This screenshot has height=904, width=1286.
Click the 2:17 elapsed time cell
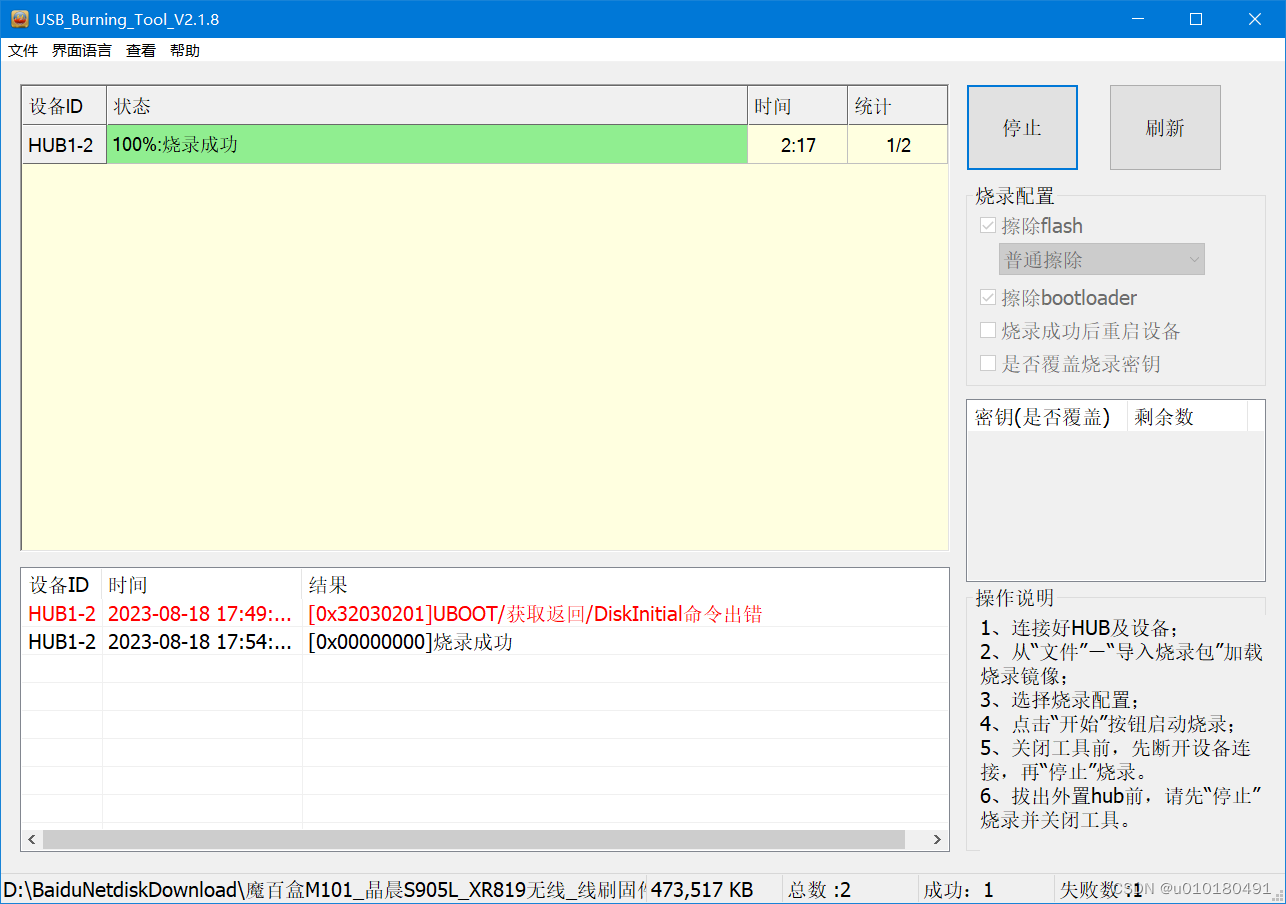pos(798,145)
